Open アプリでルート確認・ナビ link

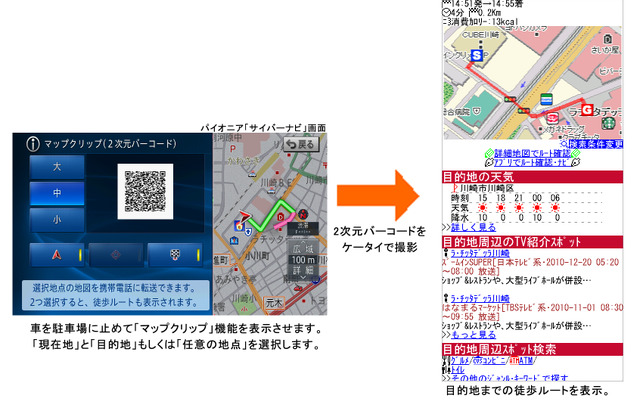pyautogui.click(x=534, y=162)
